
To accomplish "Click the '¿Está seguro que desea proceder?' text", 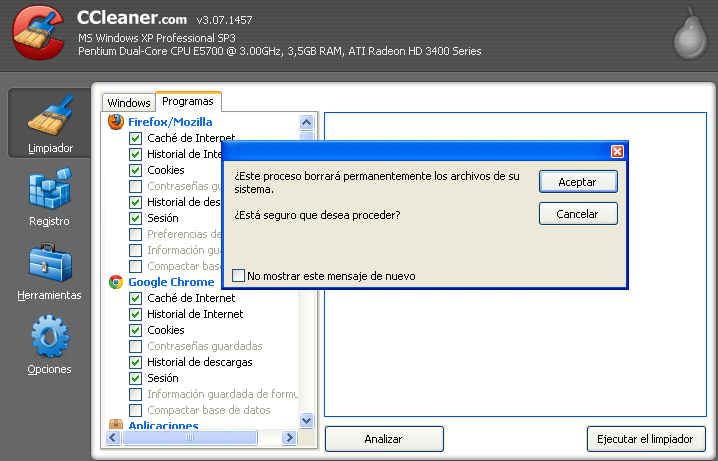I will point(317,215).
